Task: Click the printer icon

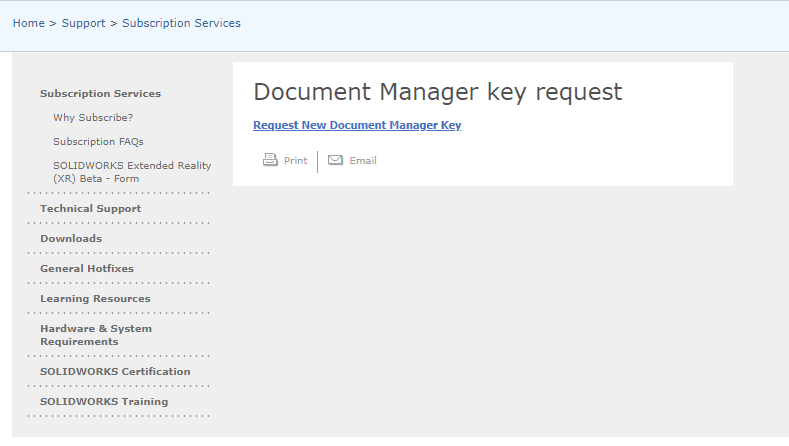Action: (x=270, y=160)
